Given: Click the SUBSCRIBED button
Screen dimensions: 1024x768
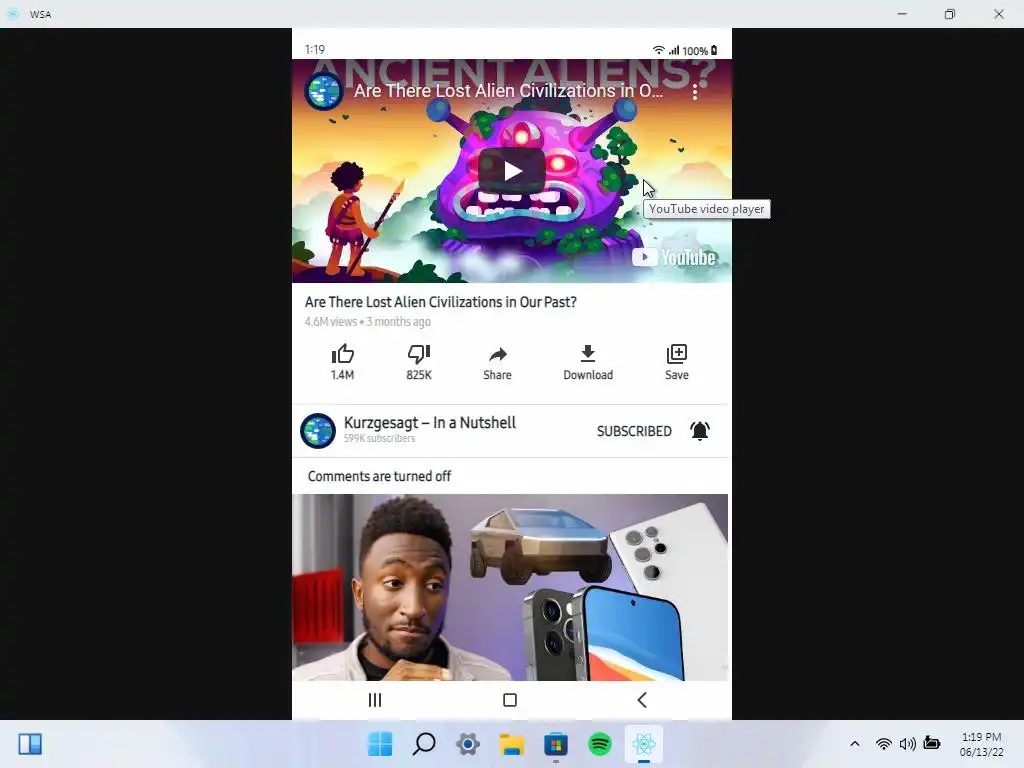Looking at the screenshot, I should [634, 431].
